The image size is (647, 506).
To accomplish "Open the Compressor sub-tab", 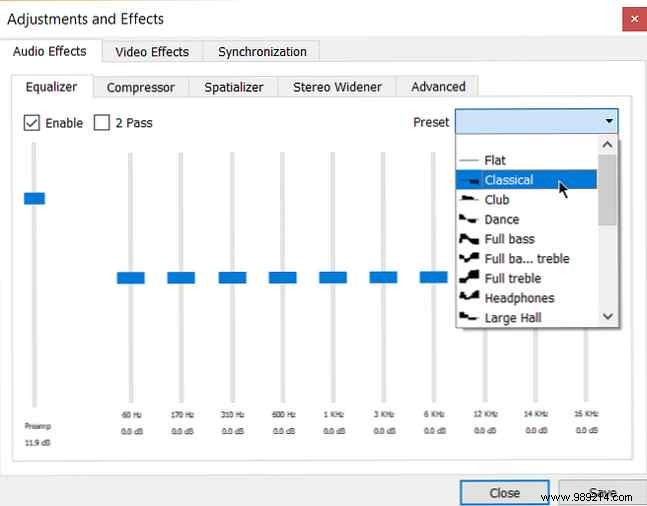I will click(141, 87).
